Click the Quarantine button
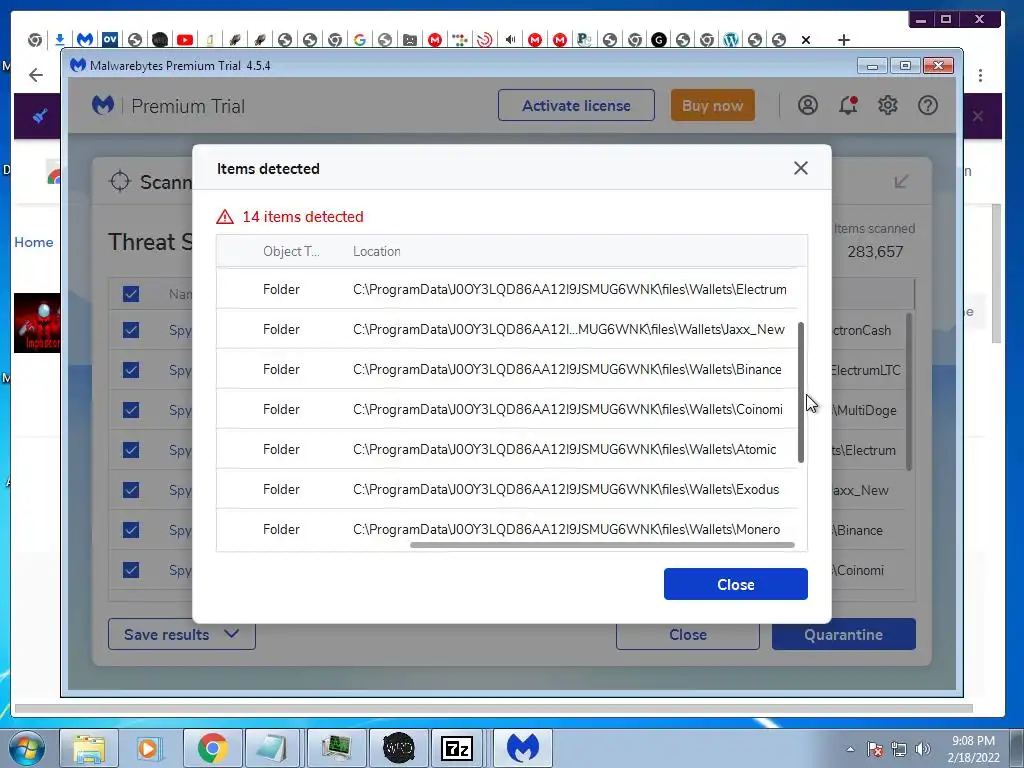 [844, 634]
